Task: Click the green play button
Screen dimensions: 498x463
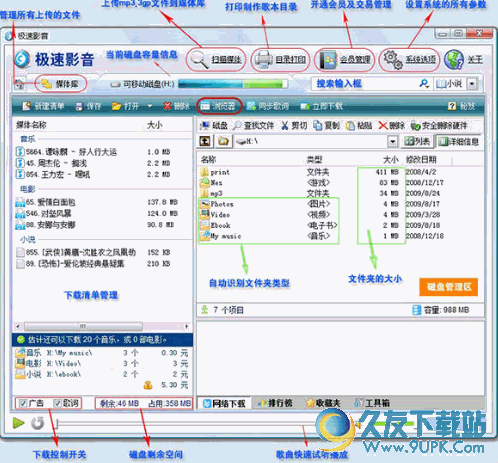Action: (x=18, y=423)
